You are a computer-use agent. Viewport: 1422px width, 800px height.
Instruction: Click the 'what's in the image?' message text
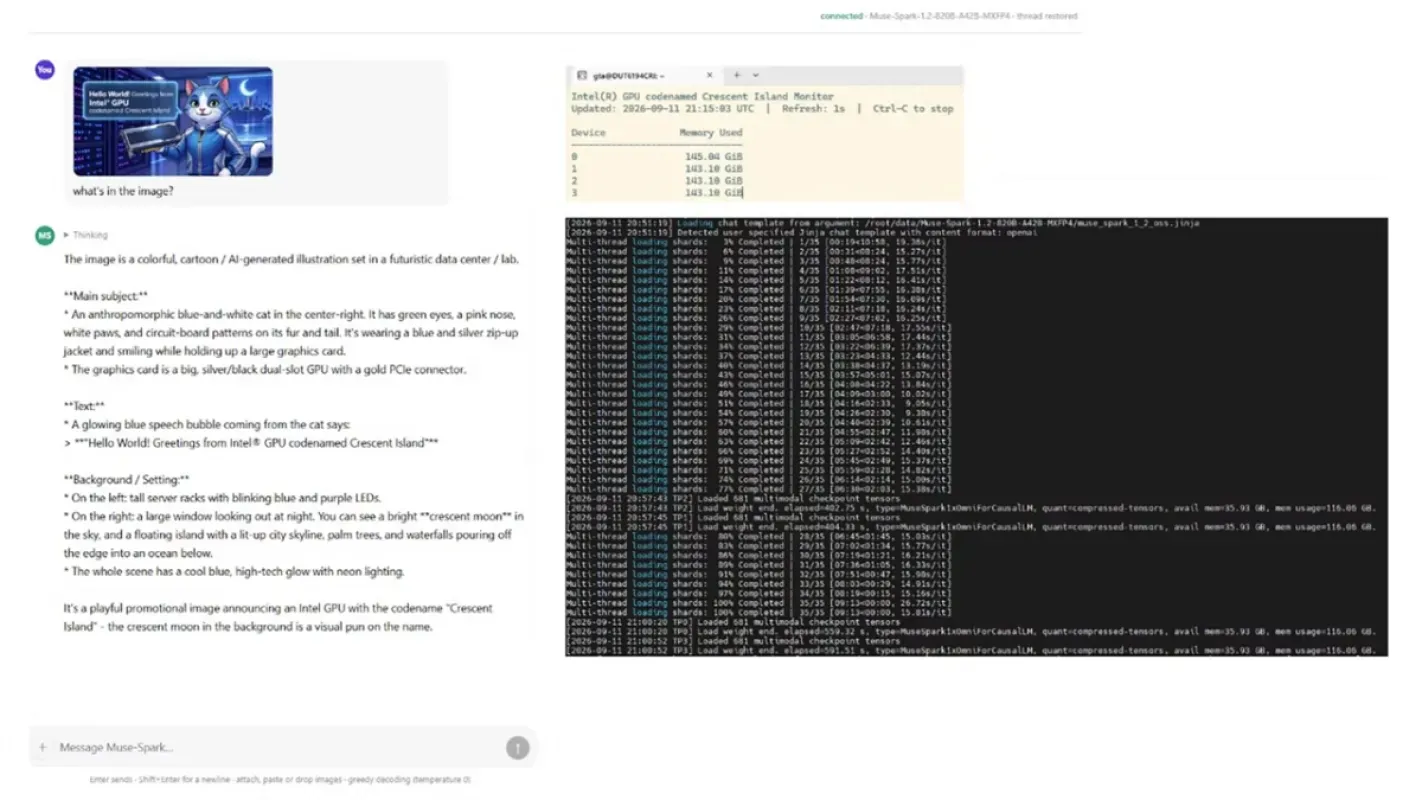[123, 191]
